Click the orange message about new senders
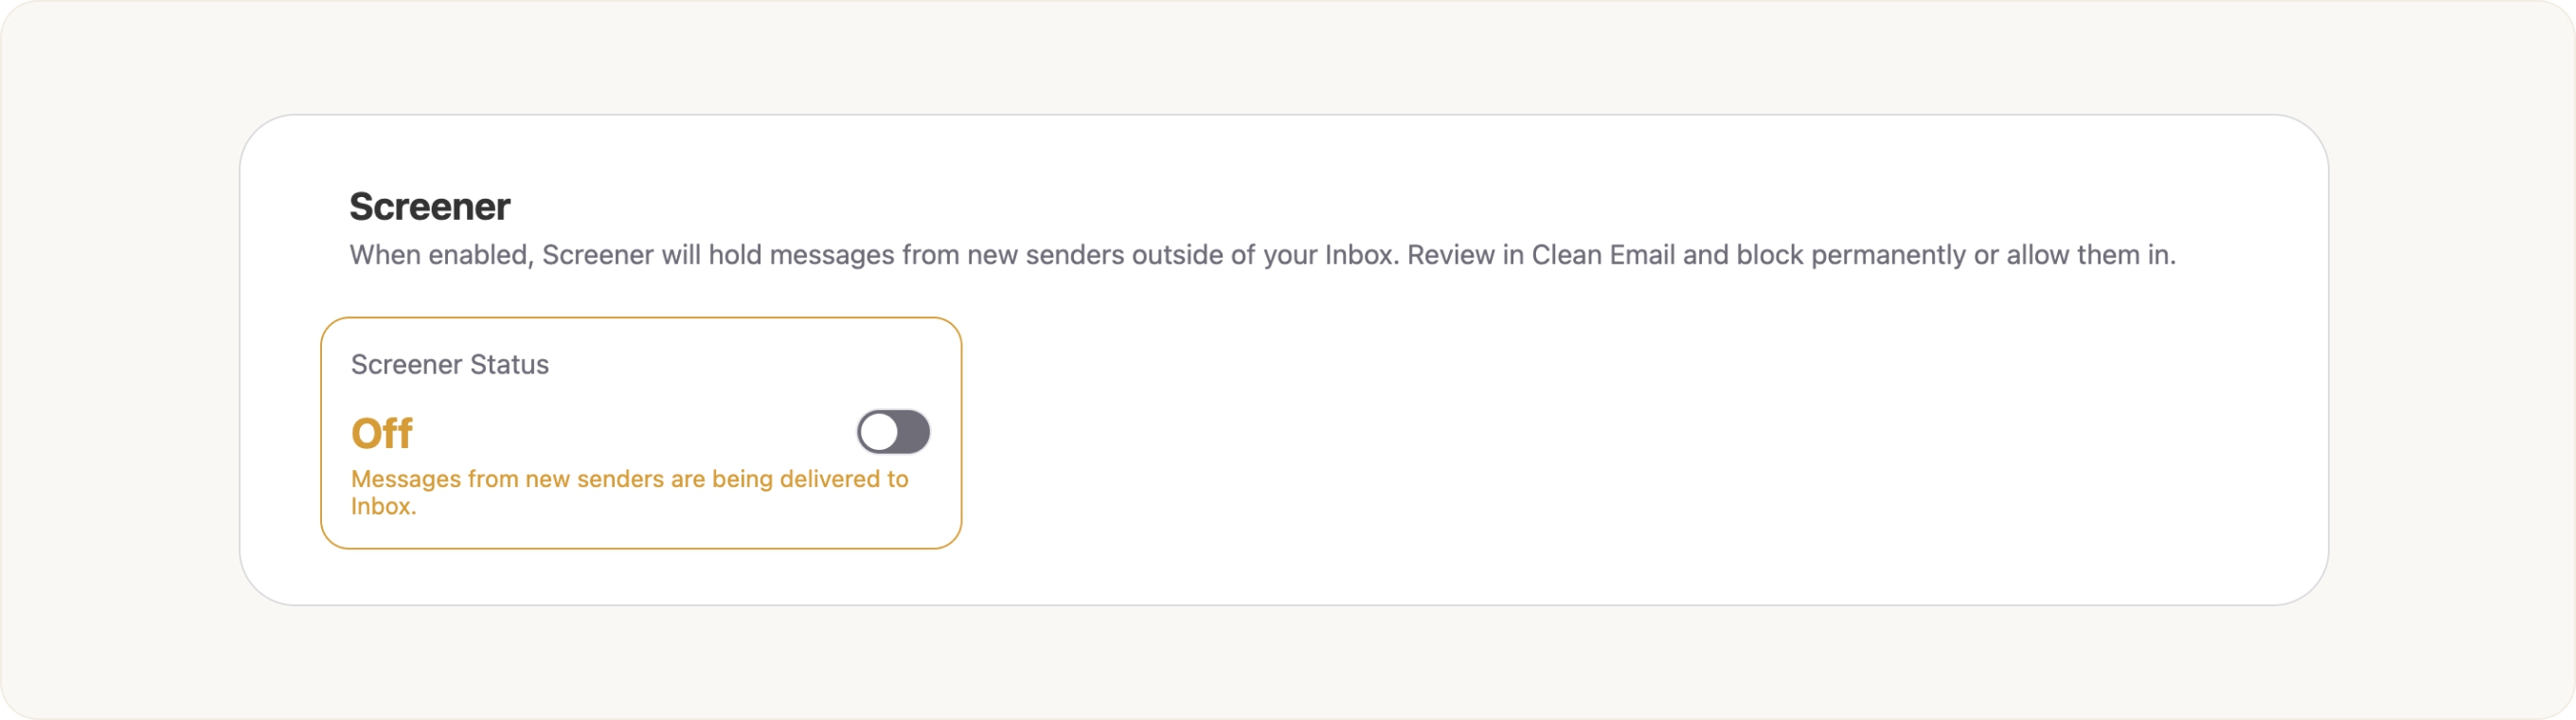This screenshot has width=2576, height=720. pos(628,479)
